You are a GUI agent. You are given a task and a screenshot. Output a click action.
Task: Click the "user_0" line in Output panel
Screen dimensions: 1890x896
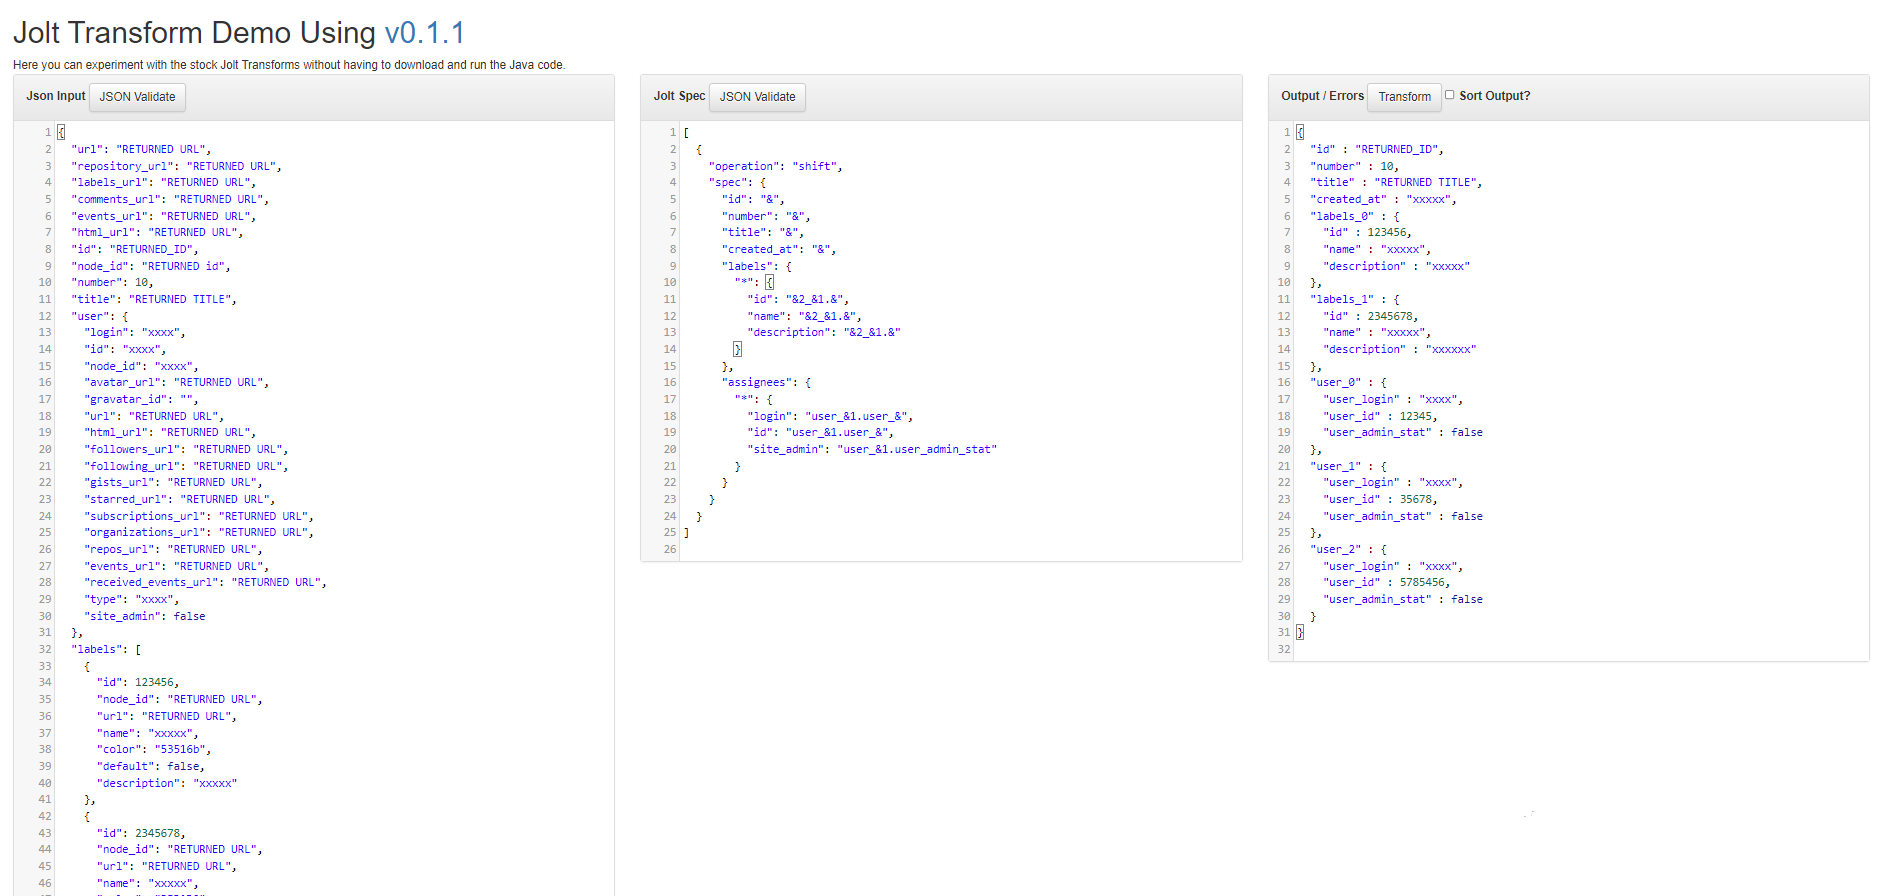pos(1349,383)
